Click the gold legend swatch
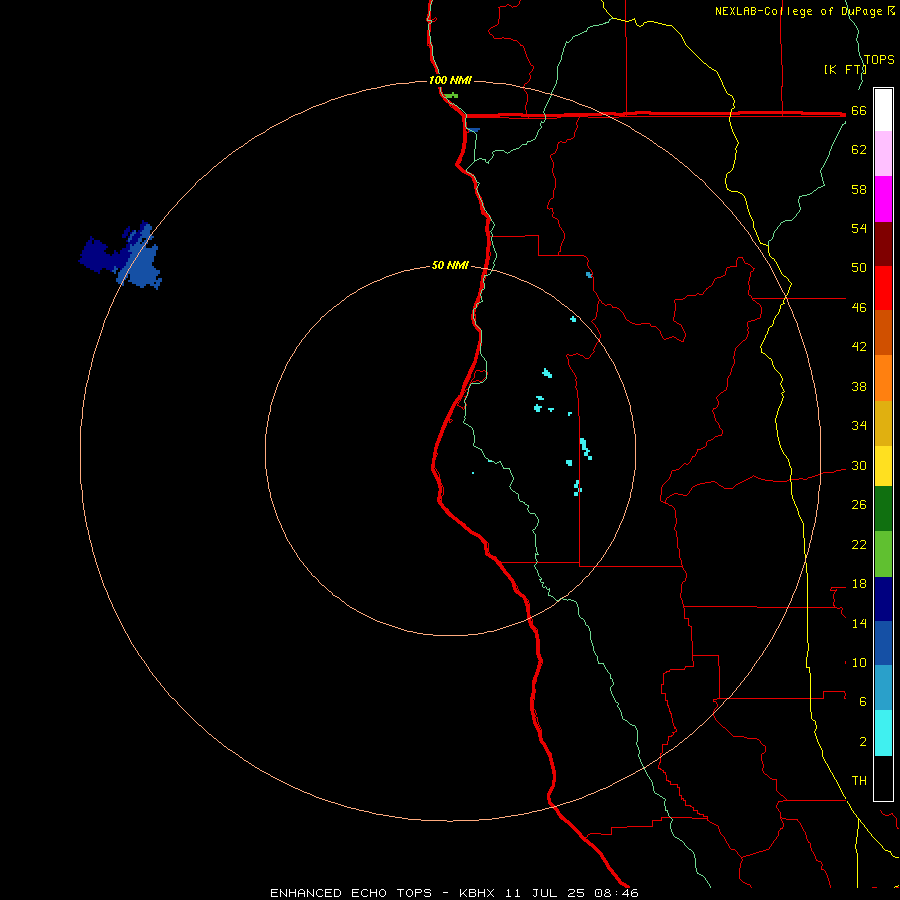This screenshot has width=900, height=900. (x=883, y=423)
